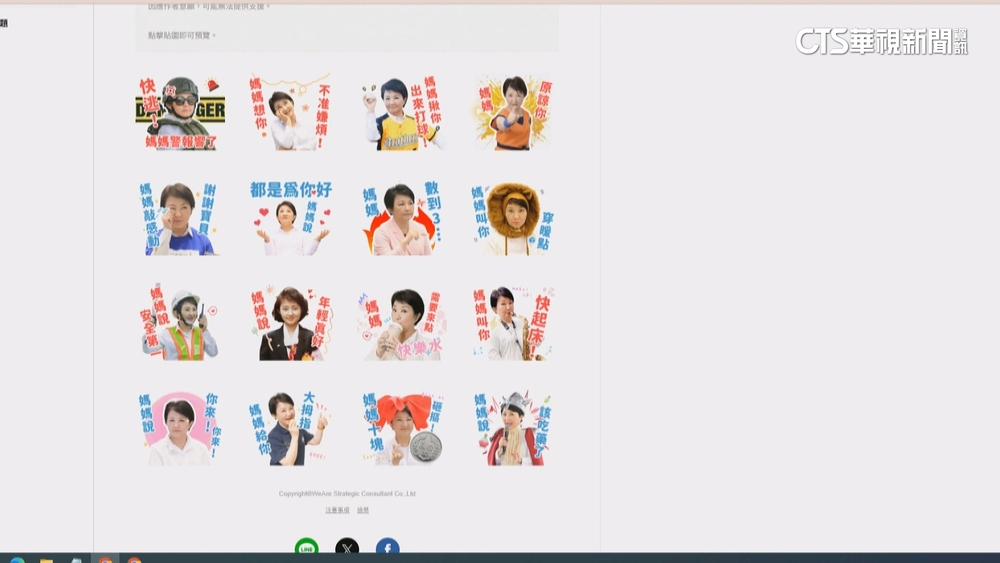Click the second footer link beside 注意事項

click(363, 510)
